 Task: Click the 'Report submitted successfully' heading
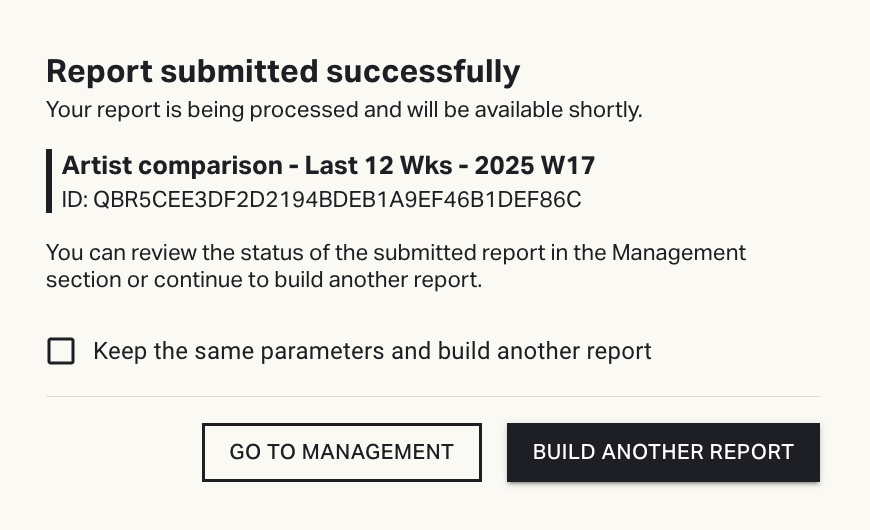coord(283,72)
